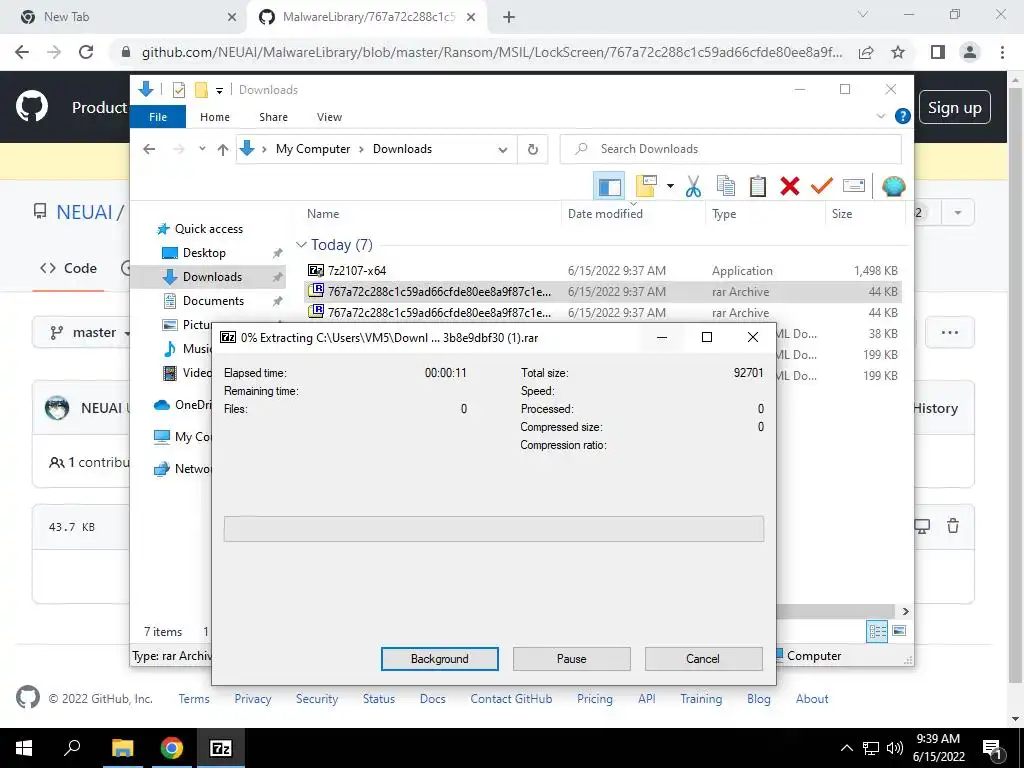Show hidden system tray icons chevron
The width and height of the screenshot is (1024, 768).
[x=846, y=748]
